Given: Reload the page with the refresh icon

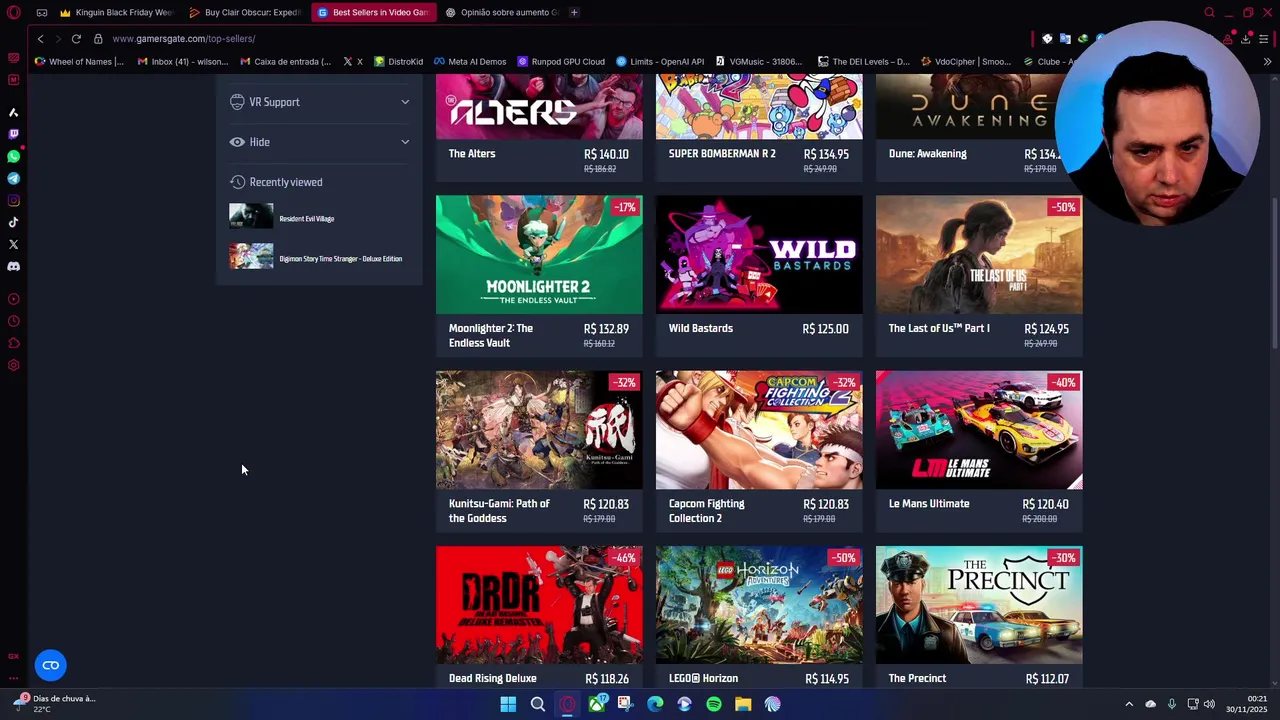Looking at the screenshot, I should coord(76,38).
